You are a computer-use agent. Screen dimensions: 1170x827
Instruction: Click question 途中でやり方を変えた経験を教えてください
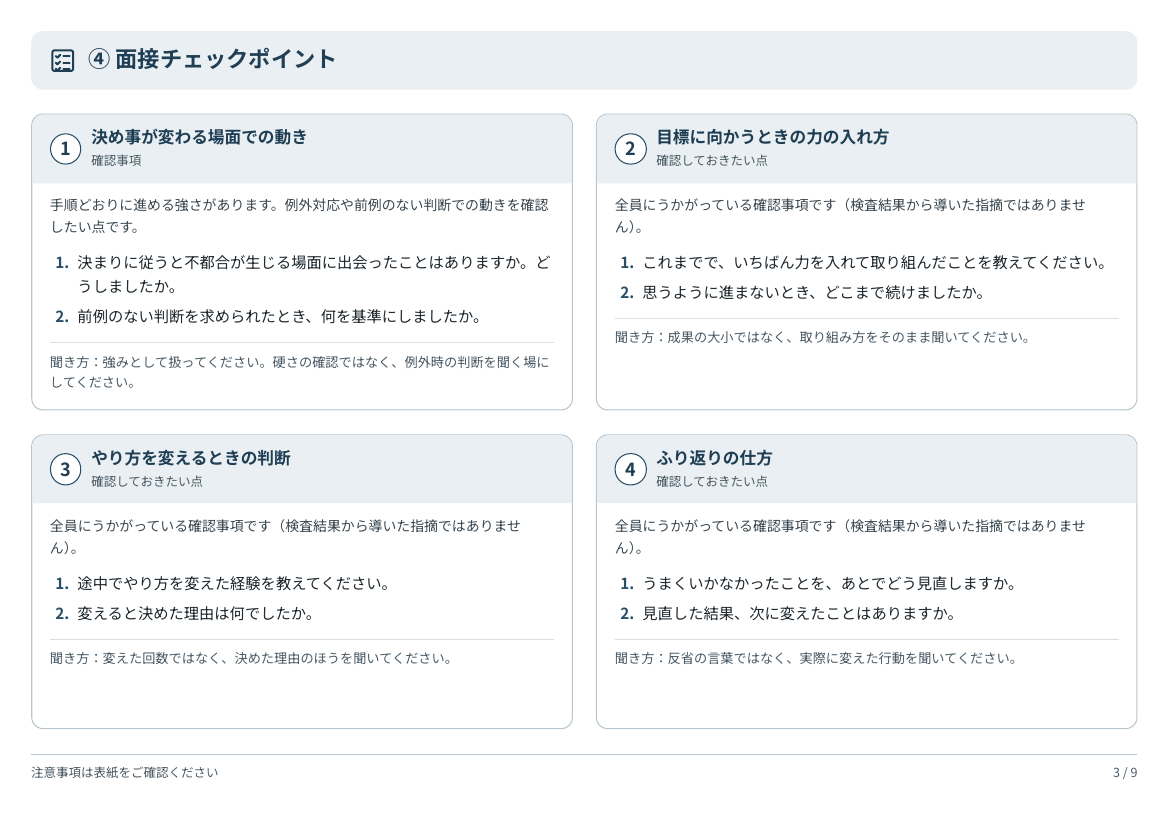point(234,584)
